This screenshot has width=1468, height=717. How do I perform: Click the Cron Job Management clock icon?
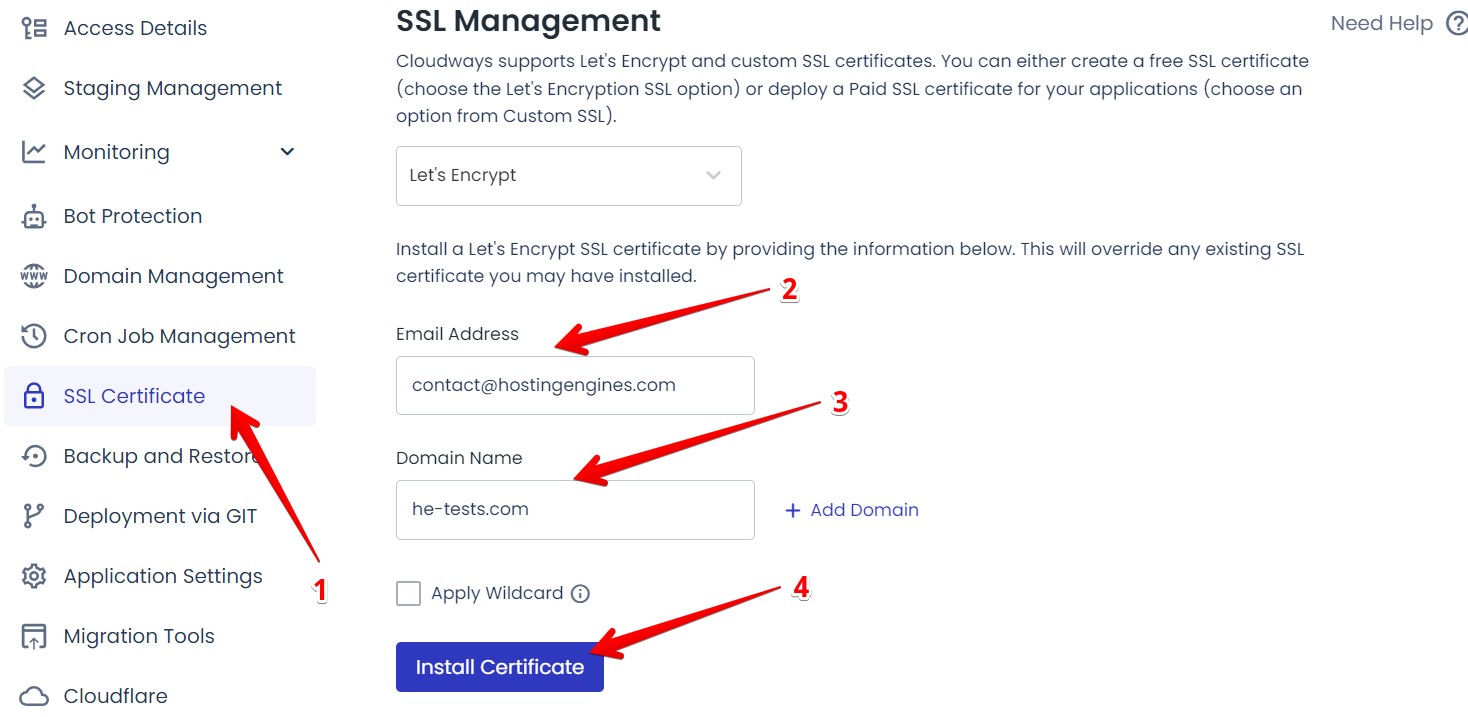pyautogui.click(x=34, y=336)
